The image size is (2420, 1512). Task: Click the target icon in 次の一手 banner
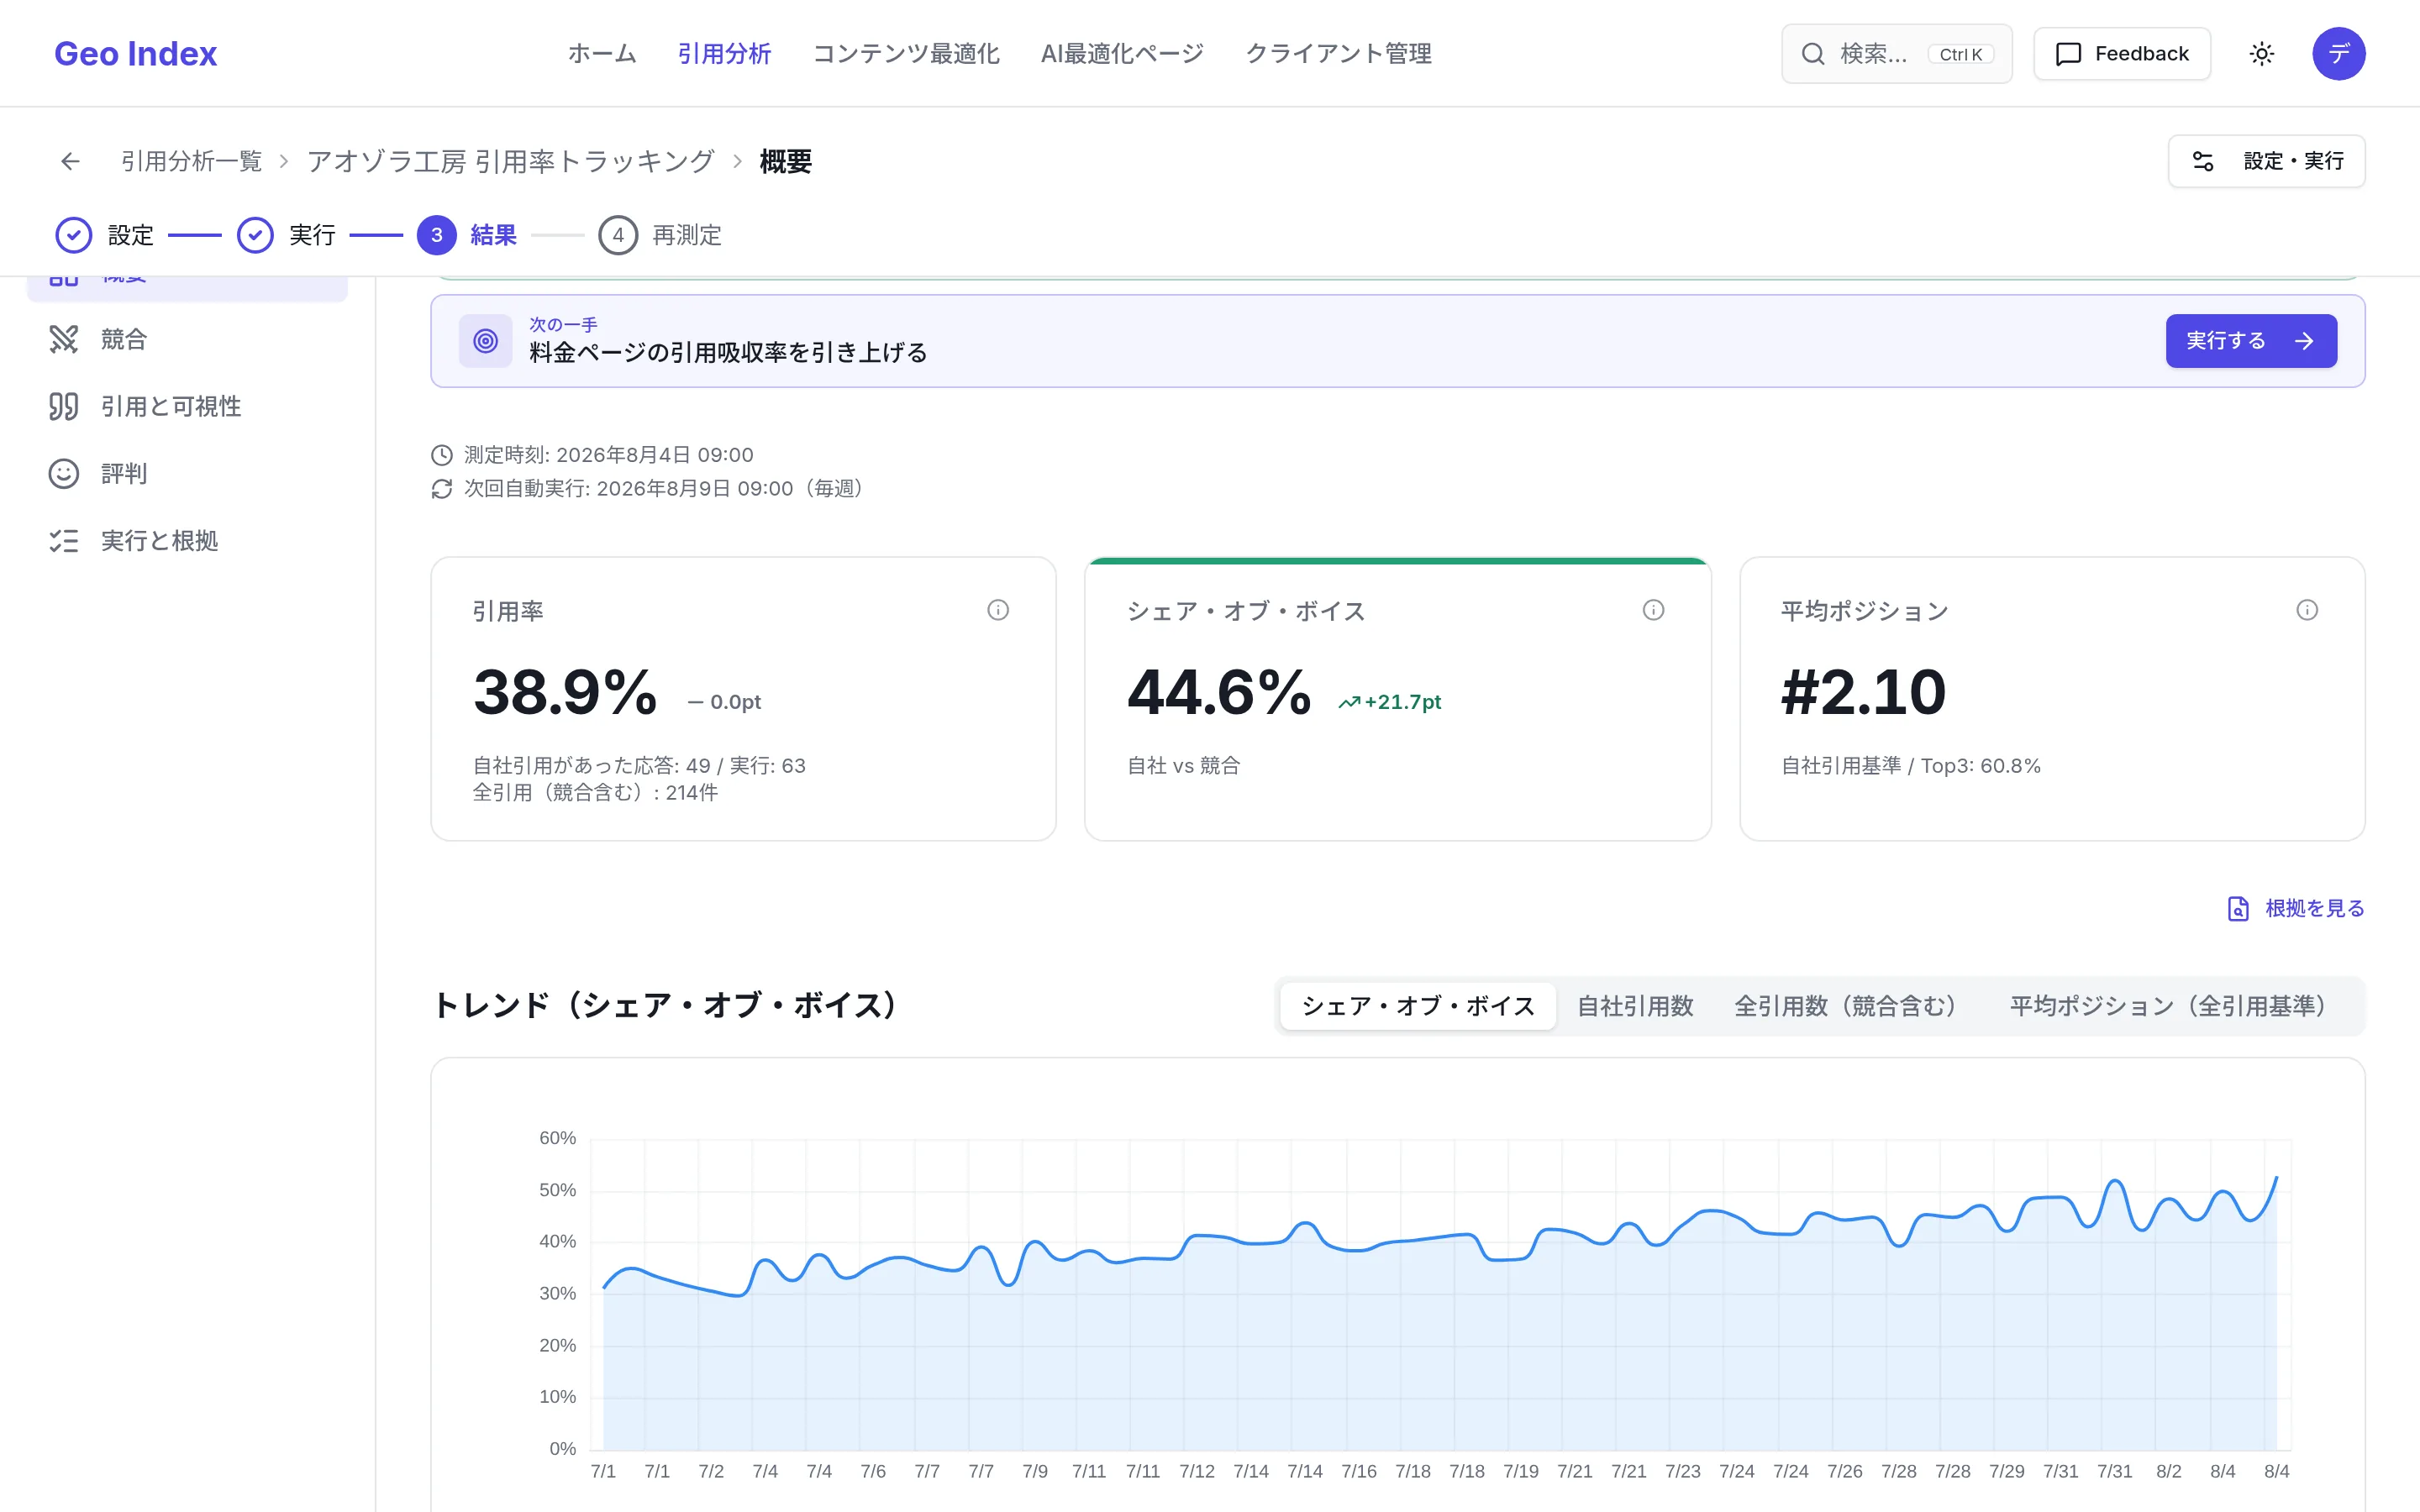(x=485, y=341)
